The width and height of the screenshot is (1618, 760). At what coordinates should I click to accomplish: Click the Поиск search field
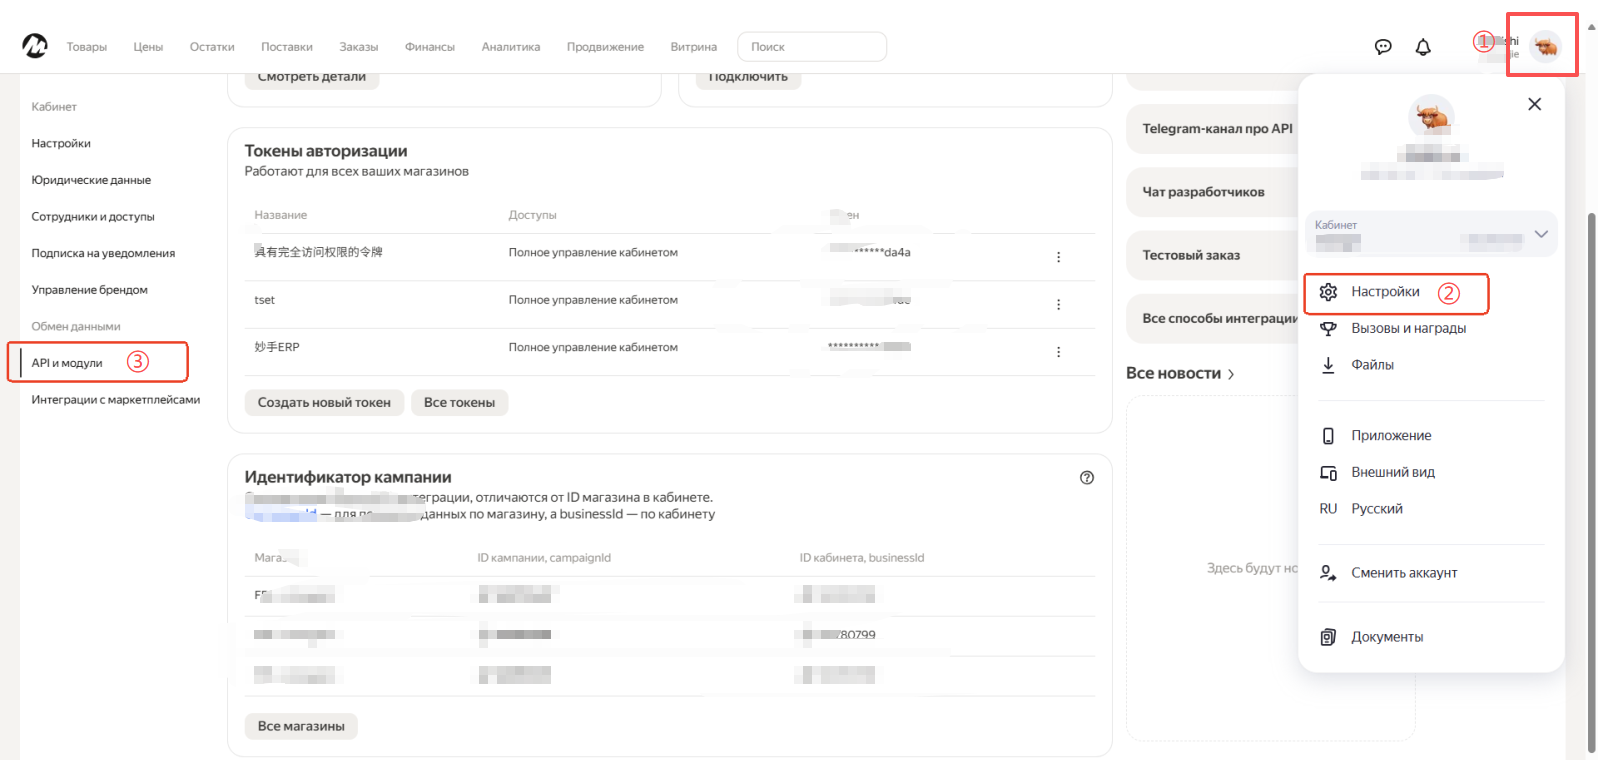pos(811,47)
